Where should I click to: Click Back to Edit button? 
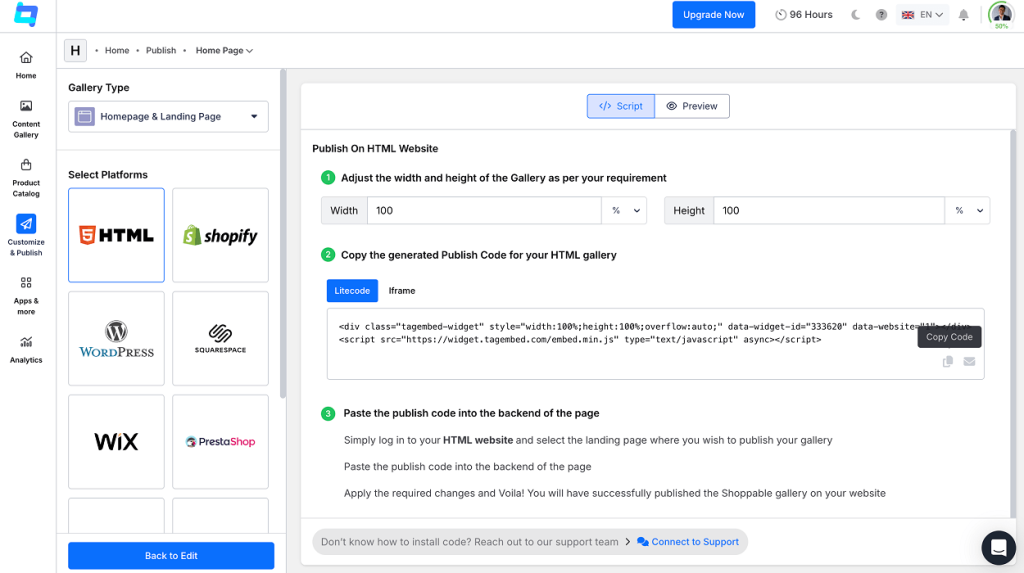(x=171, y=555)
